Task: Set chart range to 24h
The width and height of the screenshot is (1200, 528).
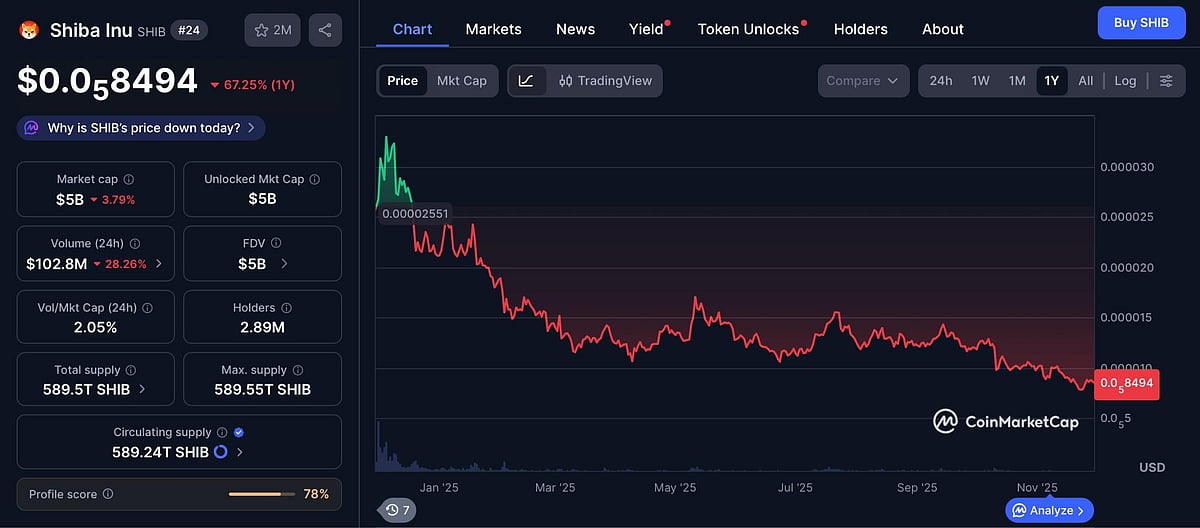Action: (941, 81)
